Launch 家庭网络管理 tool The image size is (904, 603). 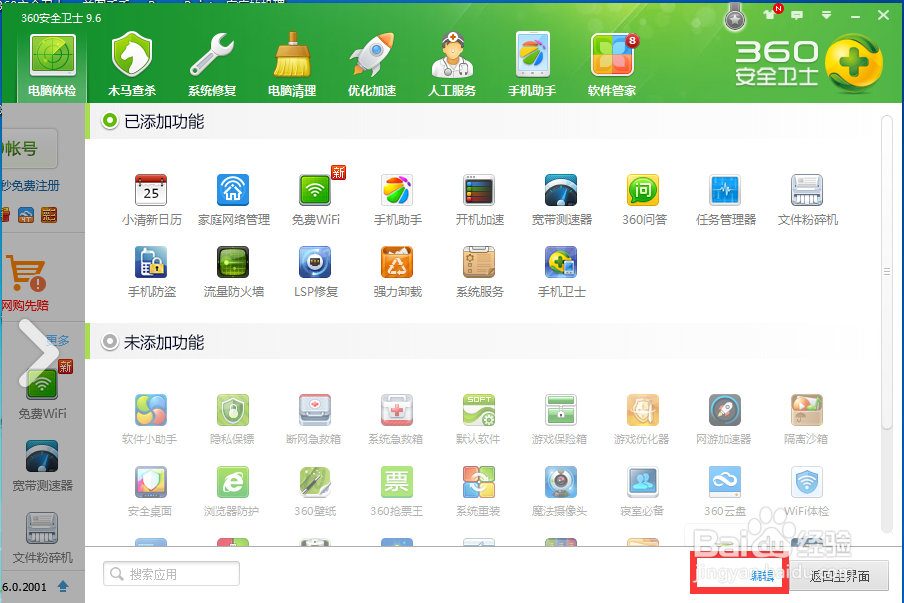tap(233, 199)
